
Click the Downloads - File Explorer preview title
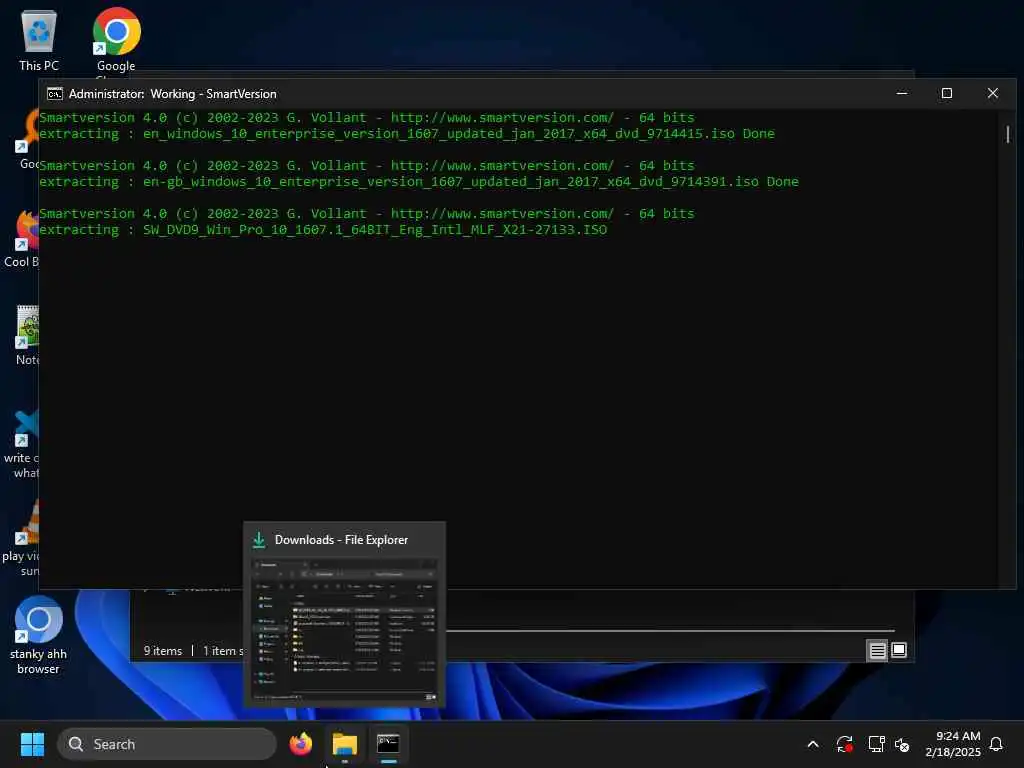pos(341,540)
